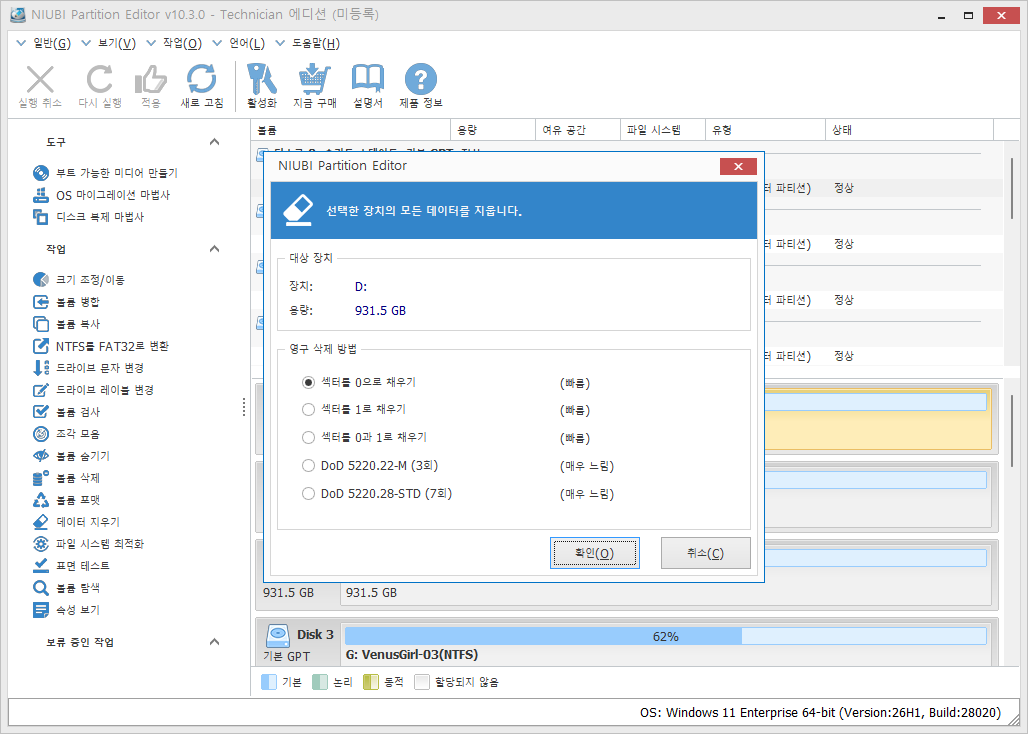This screenshot has width=1028, height=734.
Task: Choose 볼륨 삭제 in sidebar
Action: pyautogui.click(x=66, y=478)
